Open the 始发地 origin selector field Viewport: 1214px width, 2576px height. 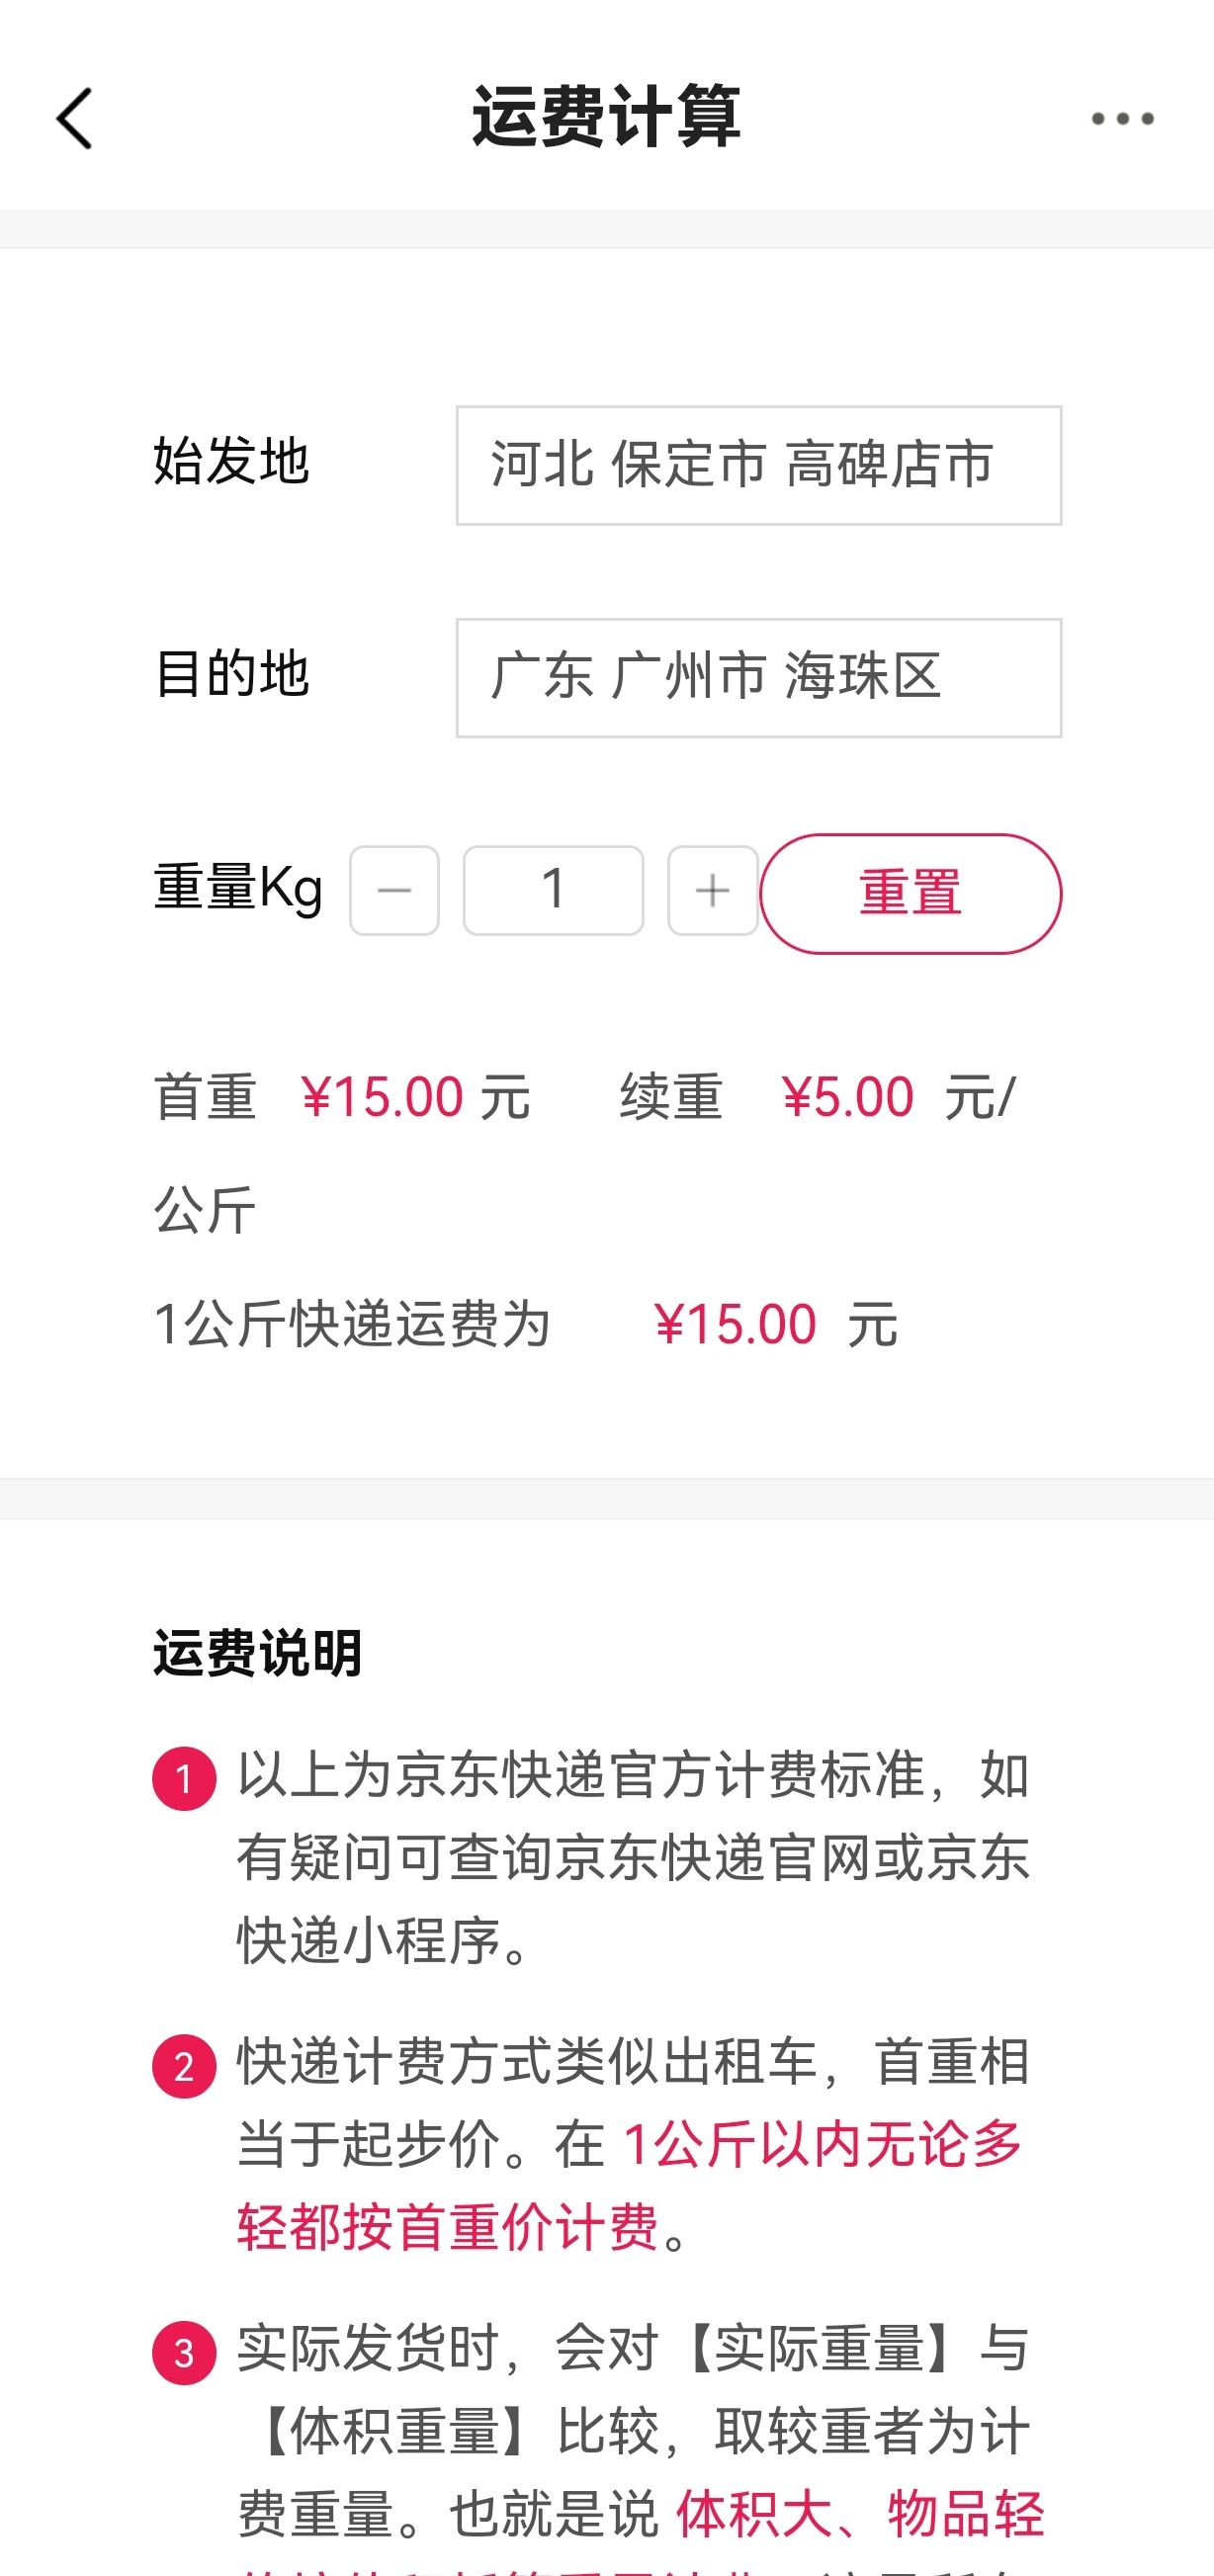[x=758, y=465]
